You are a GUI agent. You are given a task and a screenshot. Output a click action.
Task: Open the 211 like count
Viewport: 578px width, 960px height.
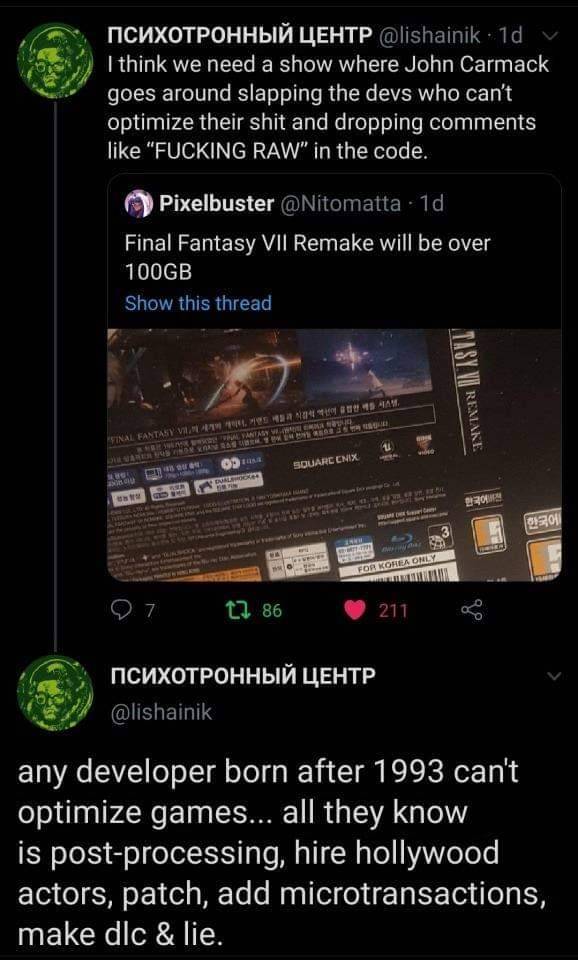tap(392, 610)
